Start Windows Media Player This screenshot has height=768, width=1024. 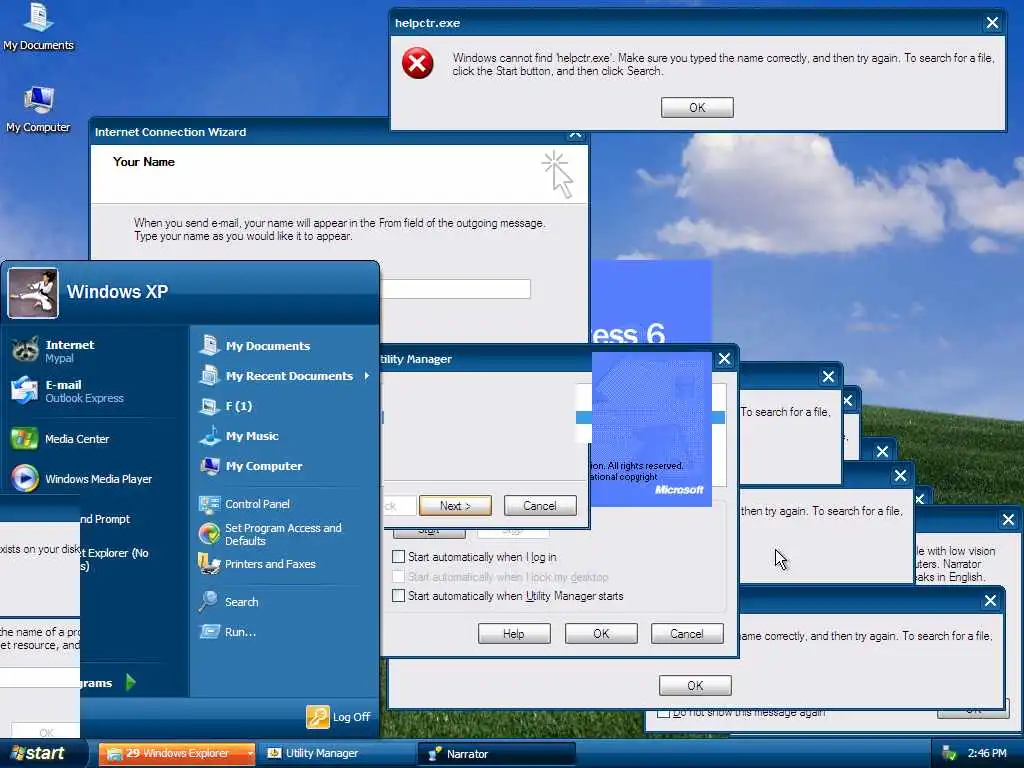tap(81, 479)
